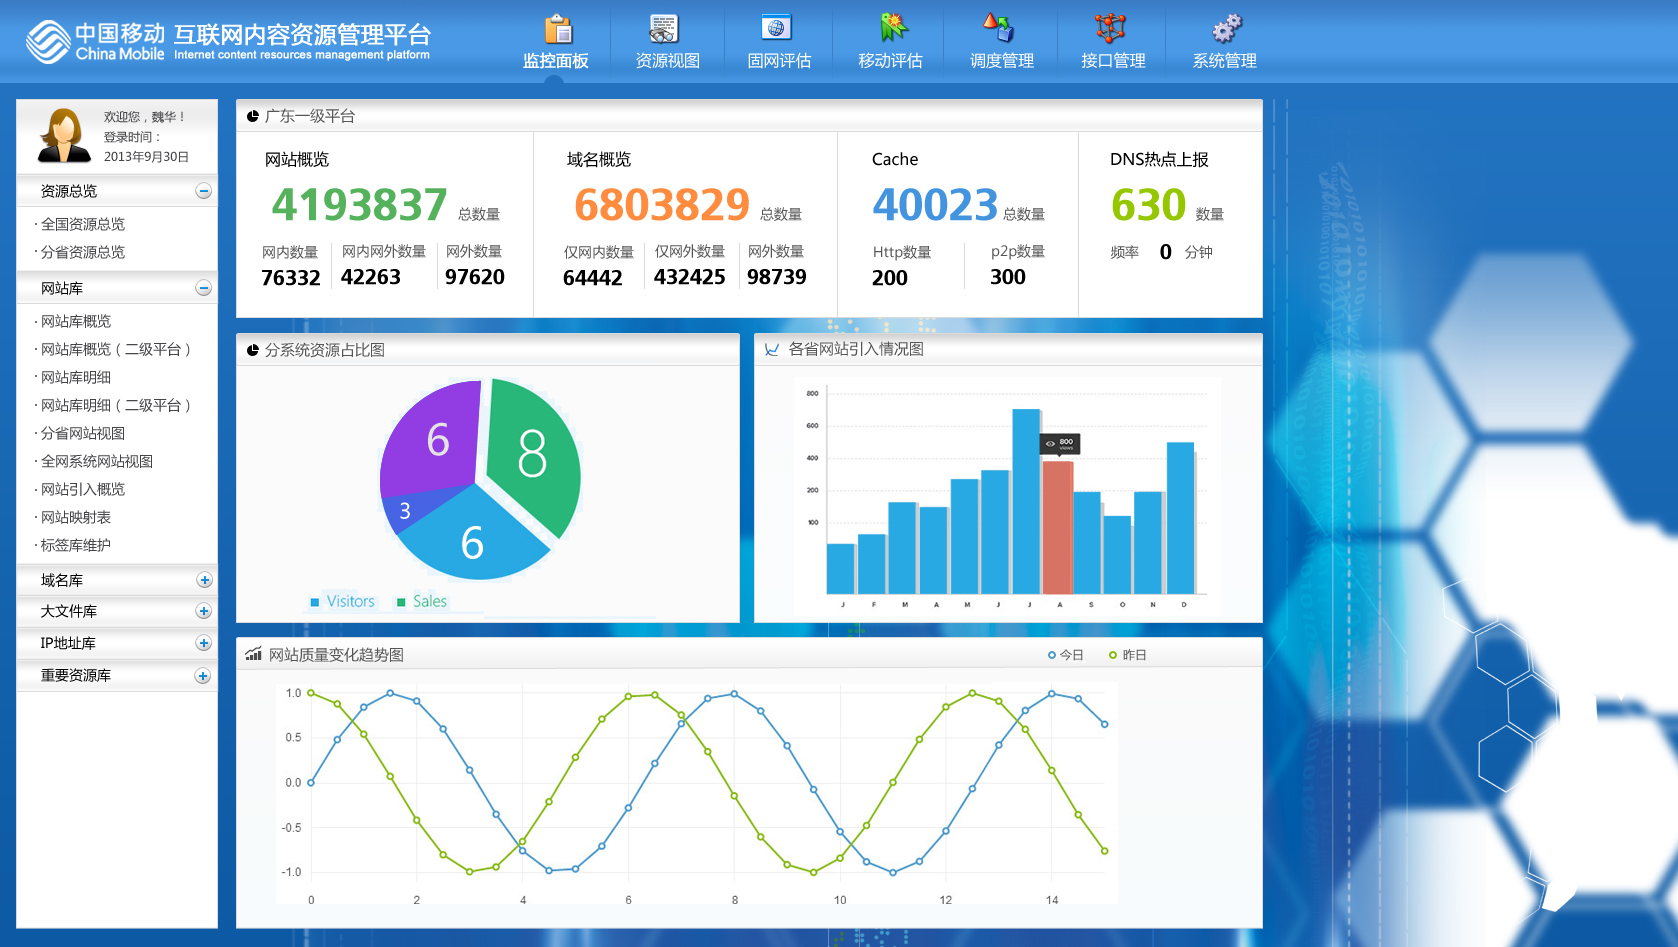Image resolution: width=1678 pixels, height=947 pixels.
Task: Open the 资源视图 icon in top navigation
Action: tap(664, 29)
